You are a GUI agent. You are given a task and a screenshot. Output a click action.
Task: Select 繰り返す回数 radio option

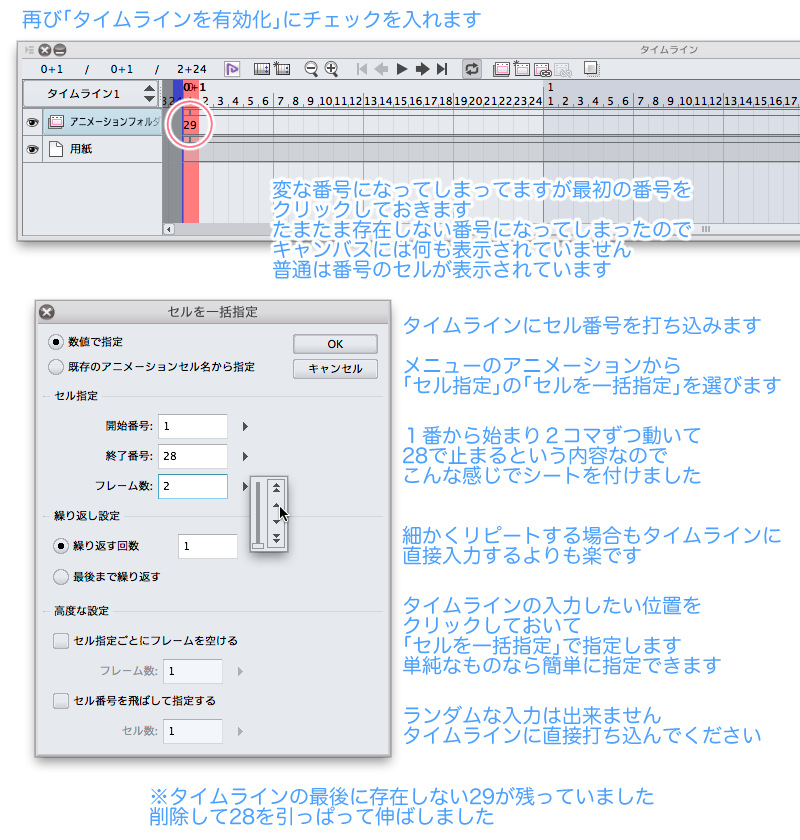tap(61, 546)
